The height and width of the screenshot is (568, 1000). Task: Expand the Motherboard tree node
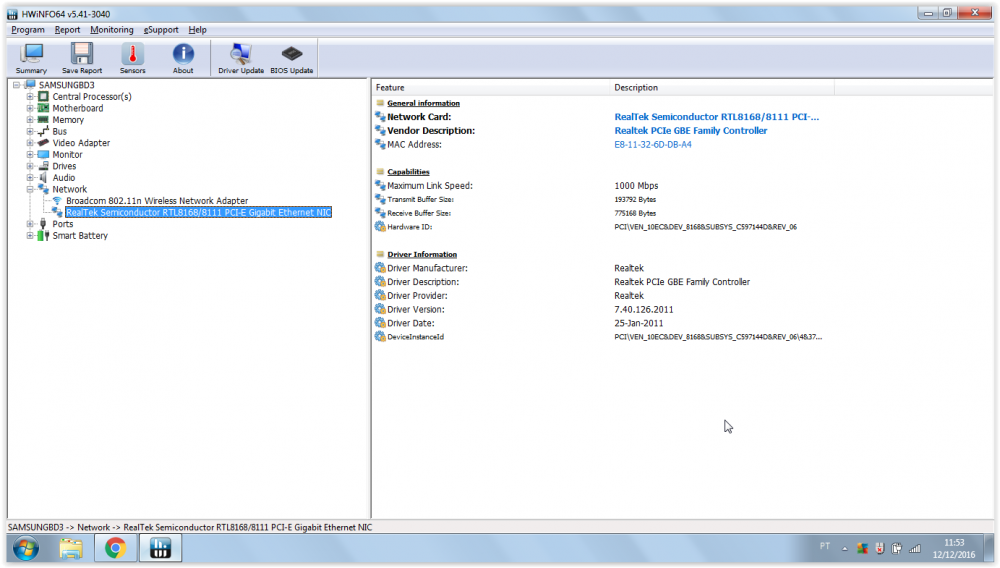pyautogui.click(x=30, y=108)
